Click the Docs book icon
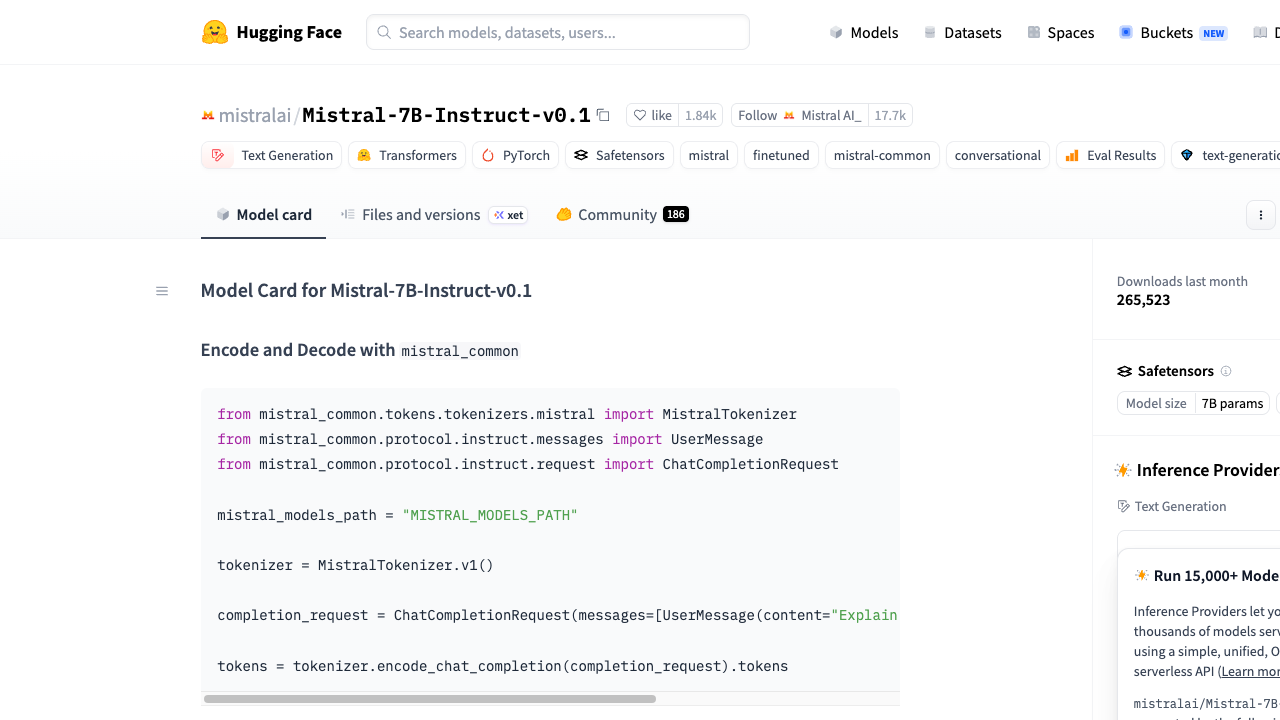The image size is (1280, 720). point(1260,32)
